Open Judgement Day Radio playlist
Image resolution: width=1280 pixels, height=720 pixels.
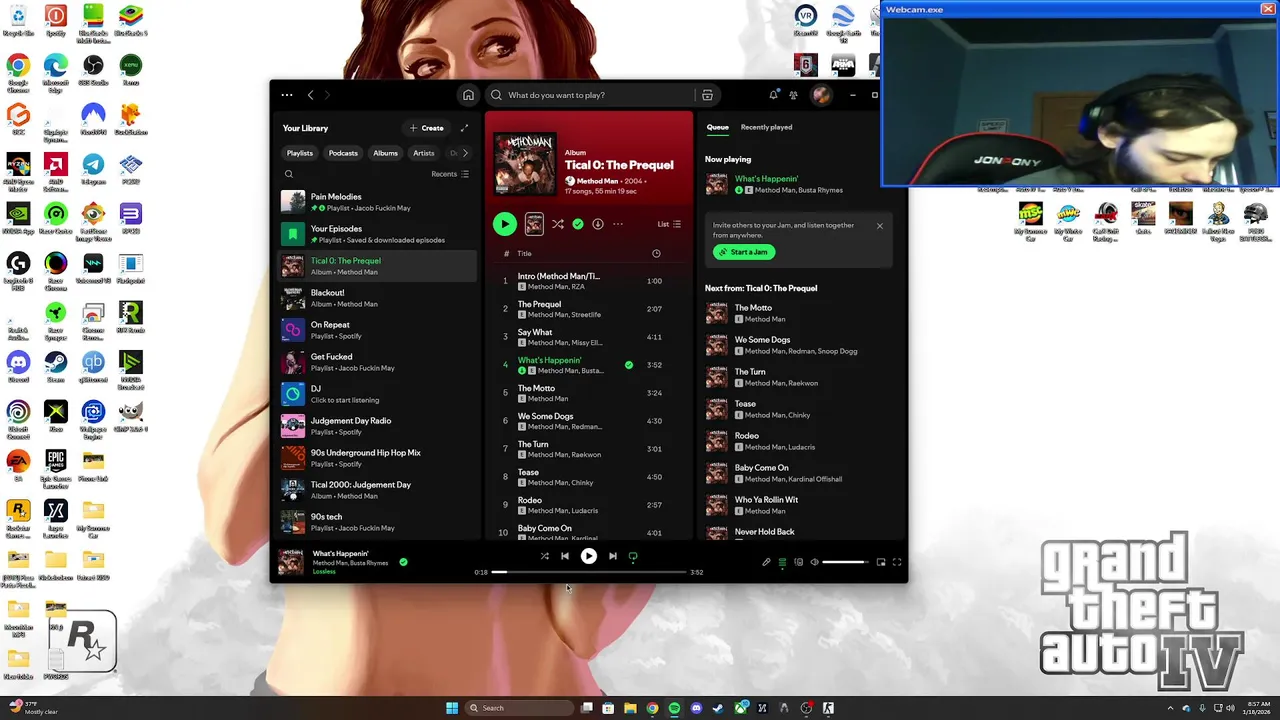pos(377,426)
